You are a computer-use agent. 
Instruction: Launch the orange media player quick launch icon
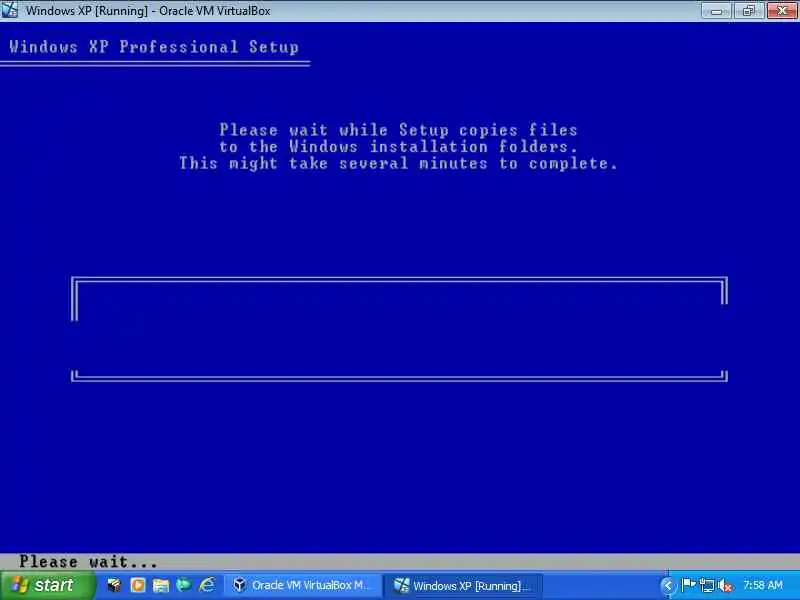(138, 585)
